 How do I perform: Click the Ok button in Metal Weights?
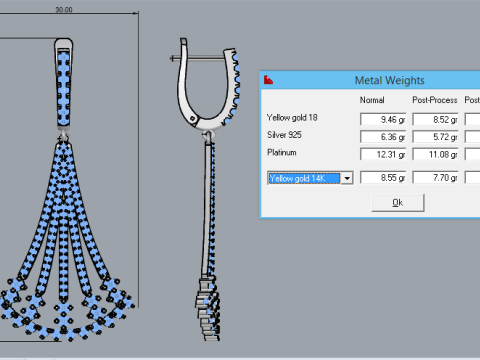[398, 203]
